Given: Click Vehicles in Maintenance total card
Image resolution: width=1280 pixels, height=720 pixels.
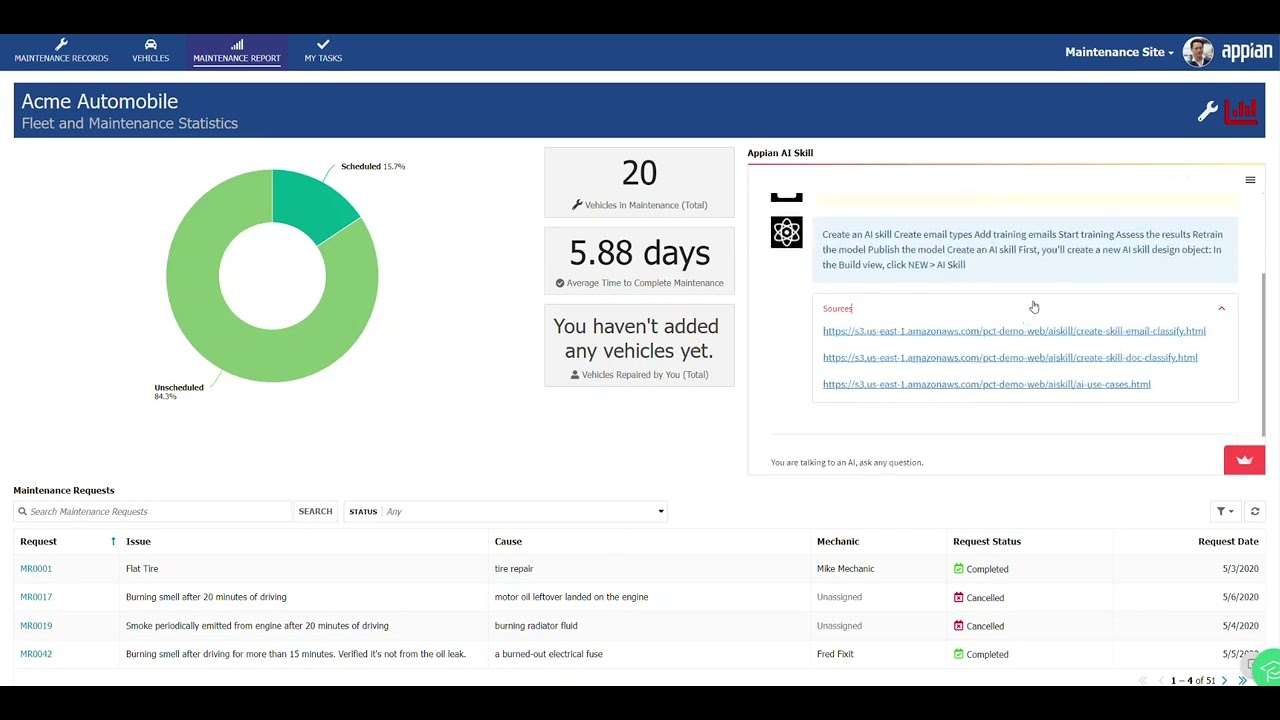Looking at the screenshot, I should [639, 182].
